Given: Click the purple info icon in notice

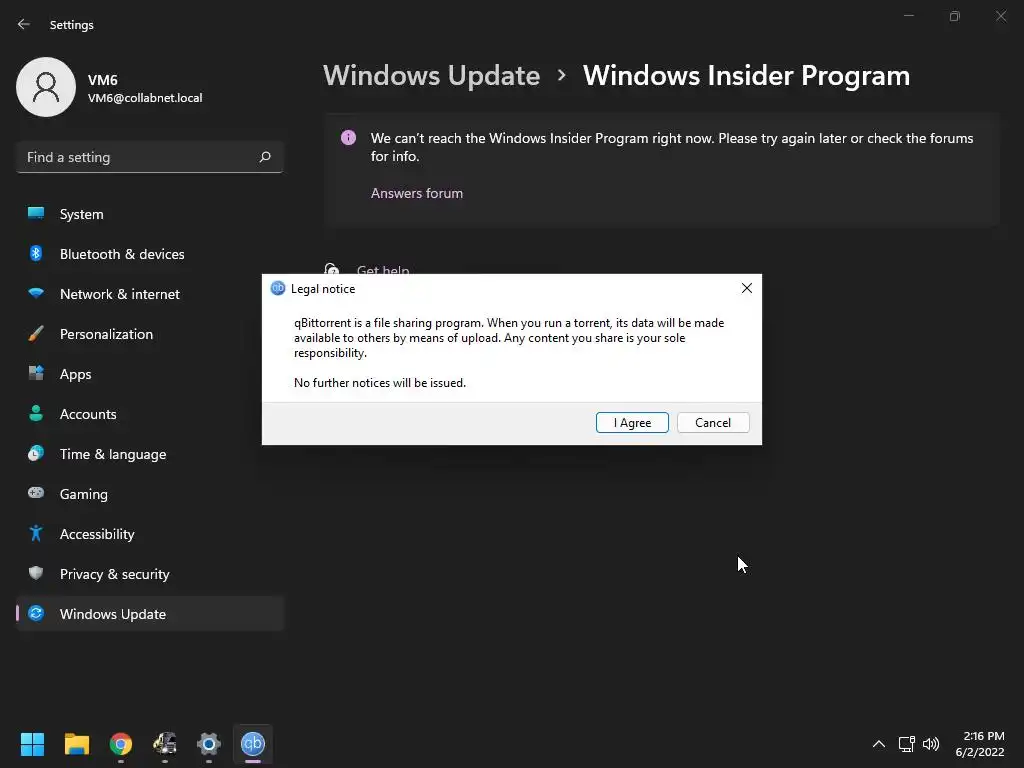Looking at the screenshot, I should 348,138.
